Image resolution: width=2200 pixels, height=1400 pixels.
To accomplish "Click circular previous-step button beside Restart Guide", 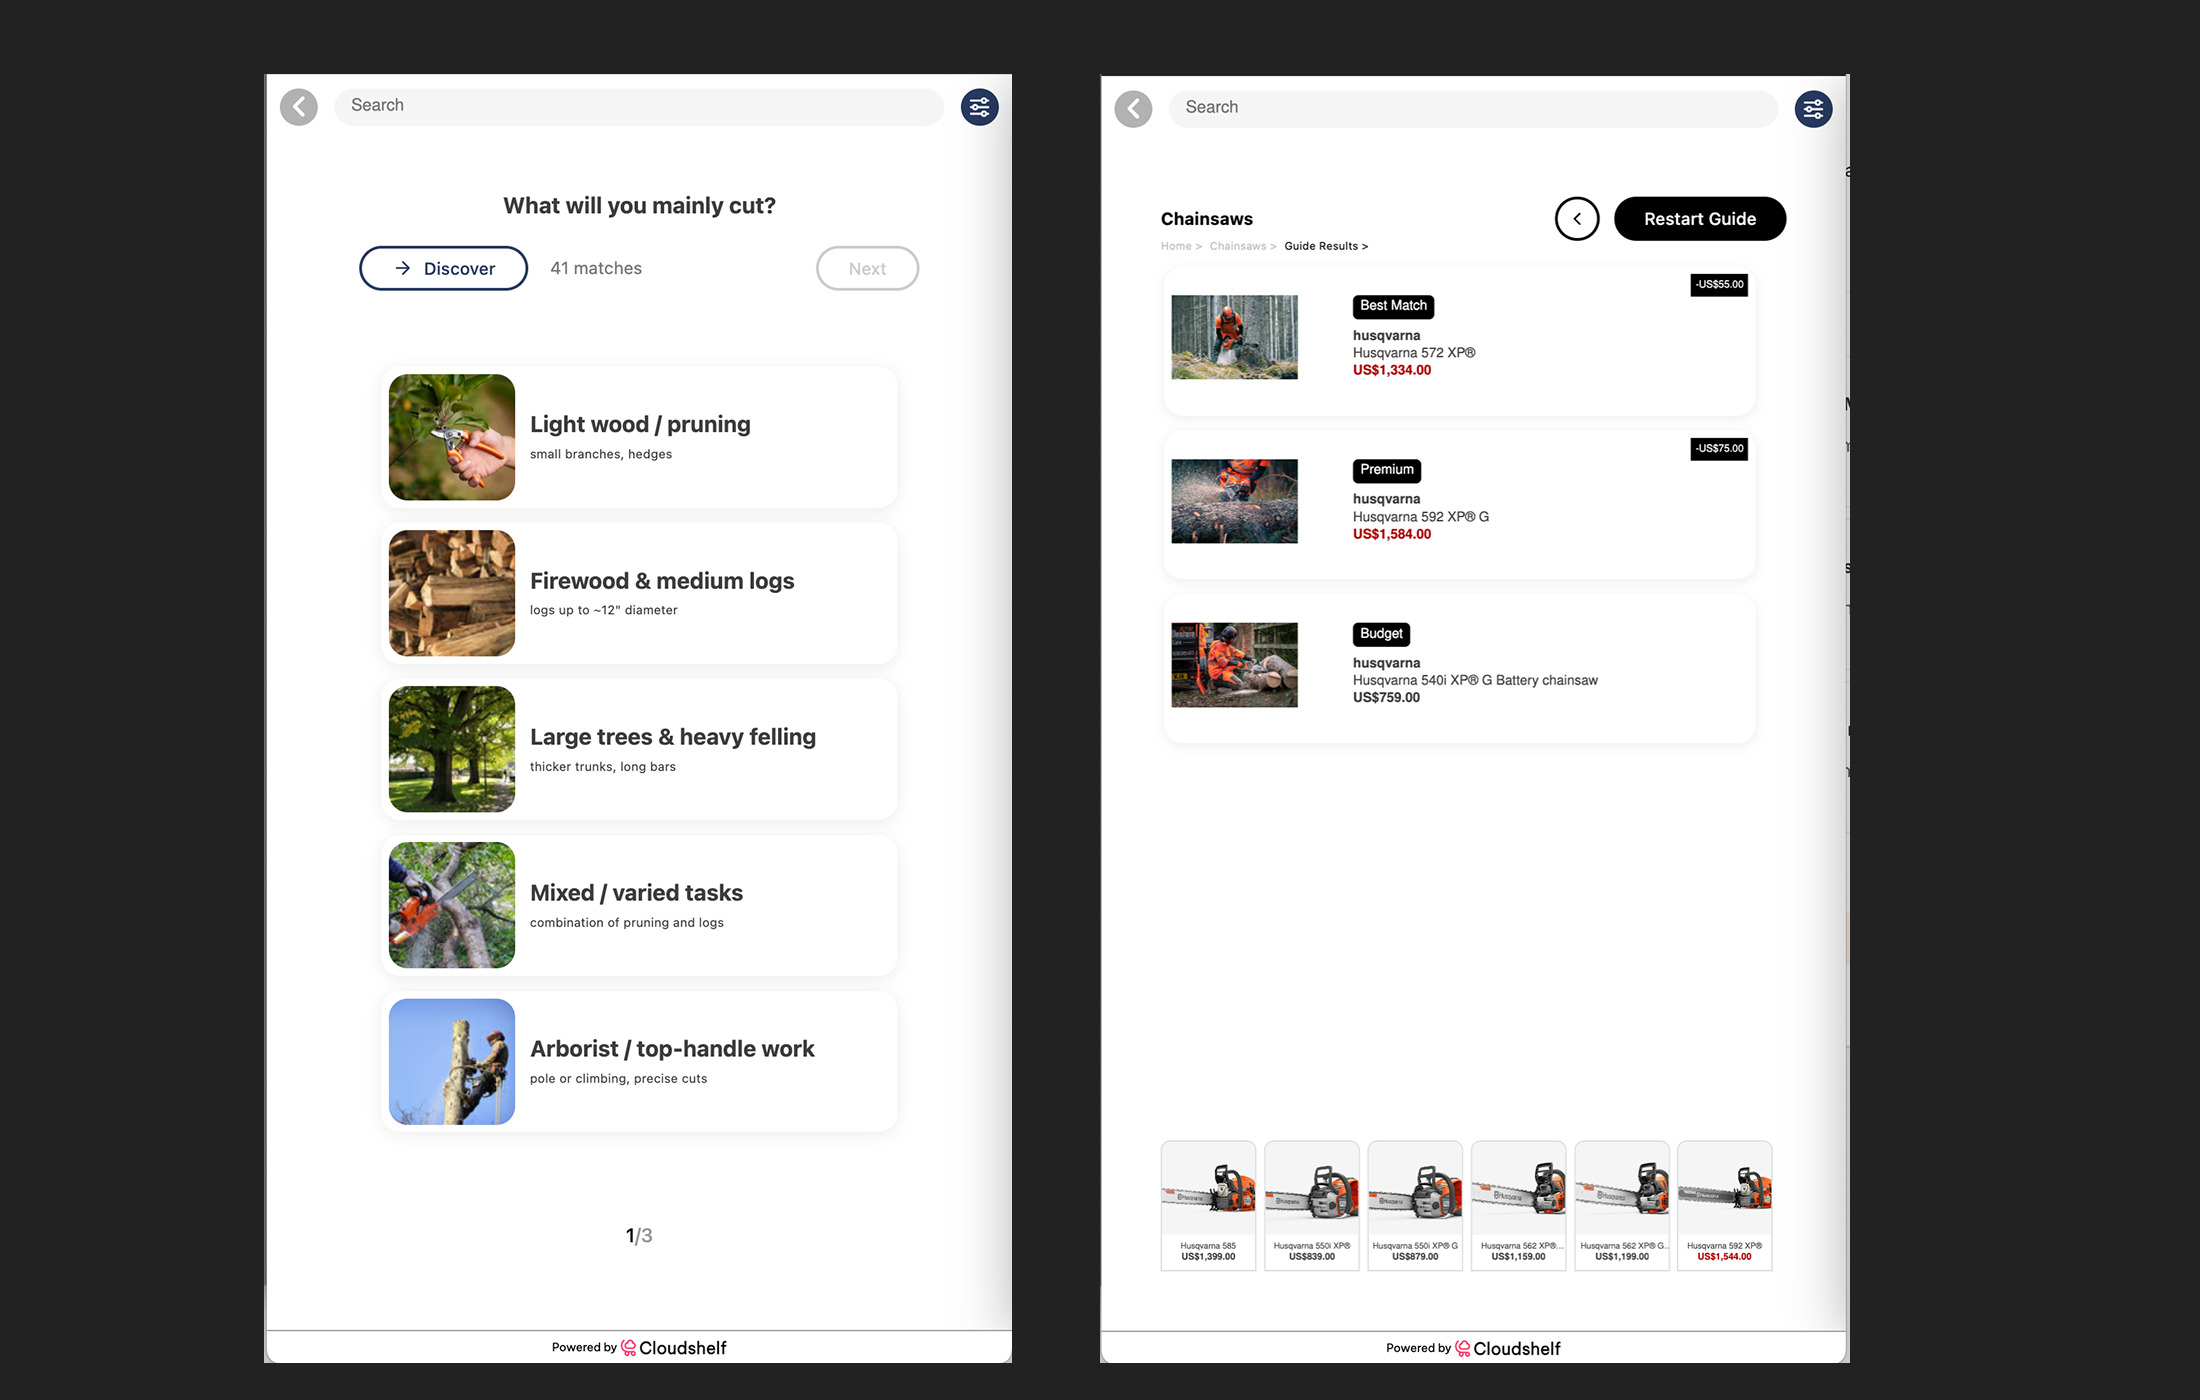I will [1577, 219].
